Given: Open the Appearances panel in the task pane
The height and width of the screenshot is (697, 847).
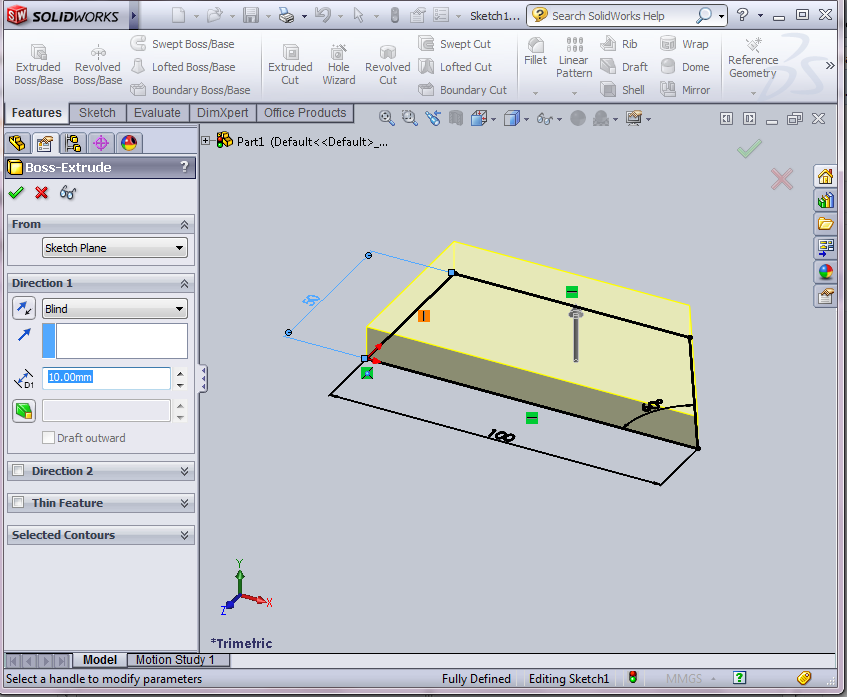Looking at the screenshot, I should pos(826,271).
